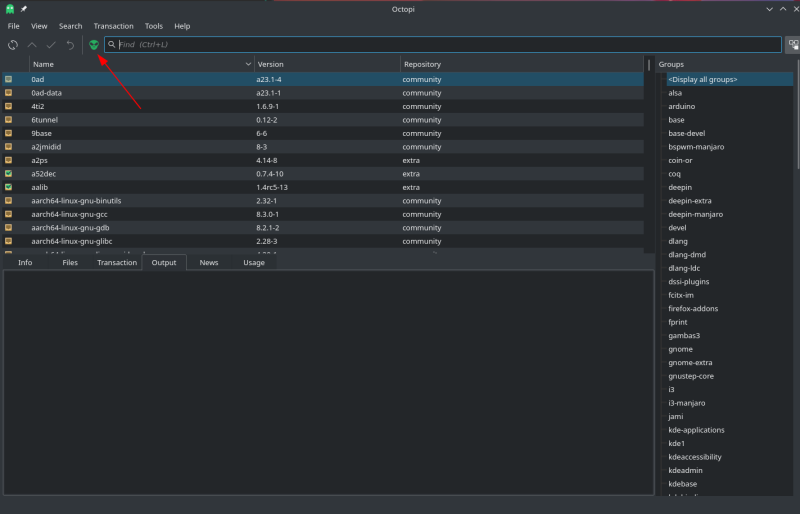Click the icon right of the search field
This screenshot has width=800, height=514.
pos(793,45)
